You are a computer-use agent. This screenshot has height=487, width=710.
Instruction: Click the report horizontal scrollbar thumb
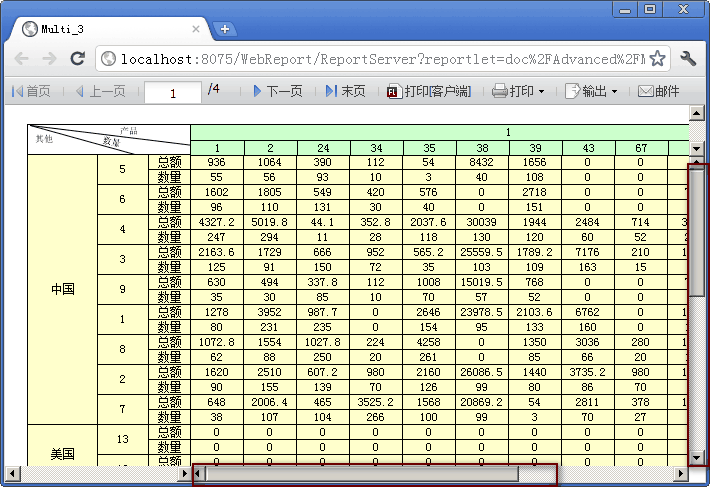362,474
